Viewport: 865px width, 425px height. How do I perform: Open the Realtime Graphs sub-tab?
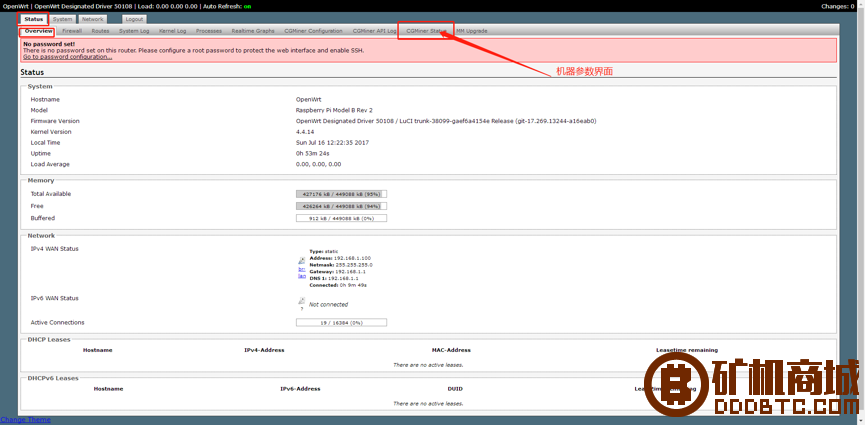pyautogui.click(x=253, y=31)
